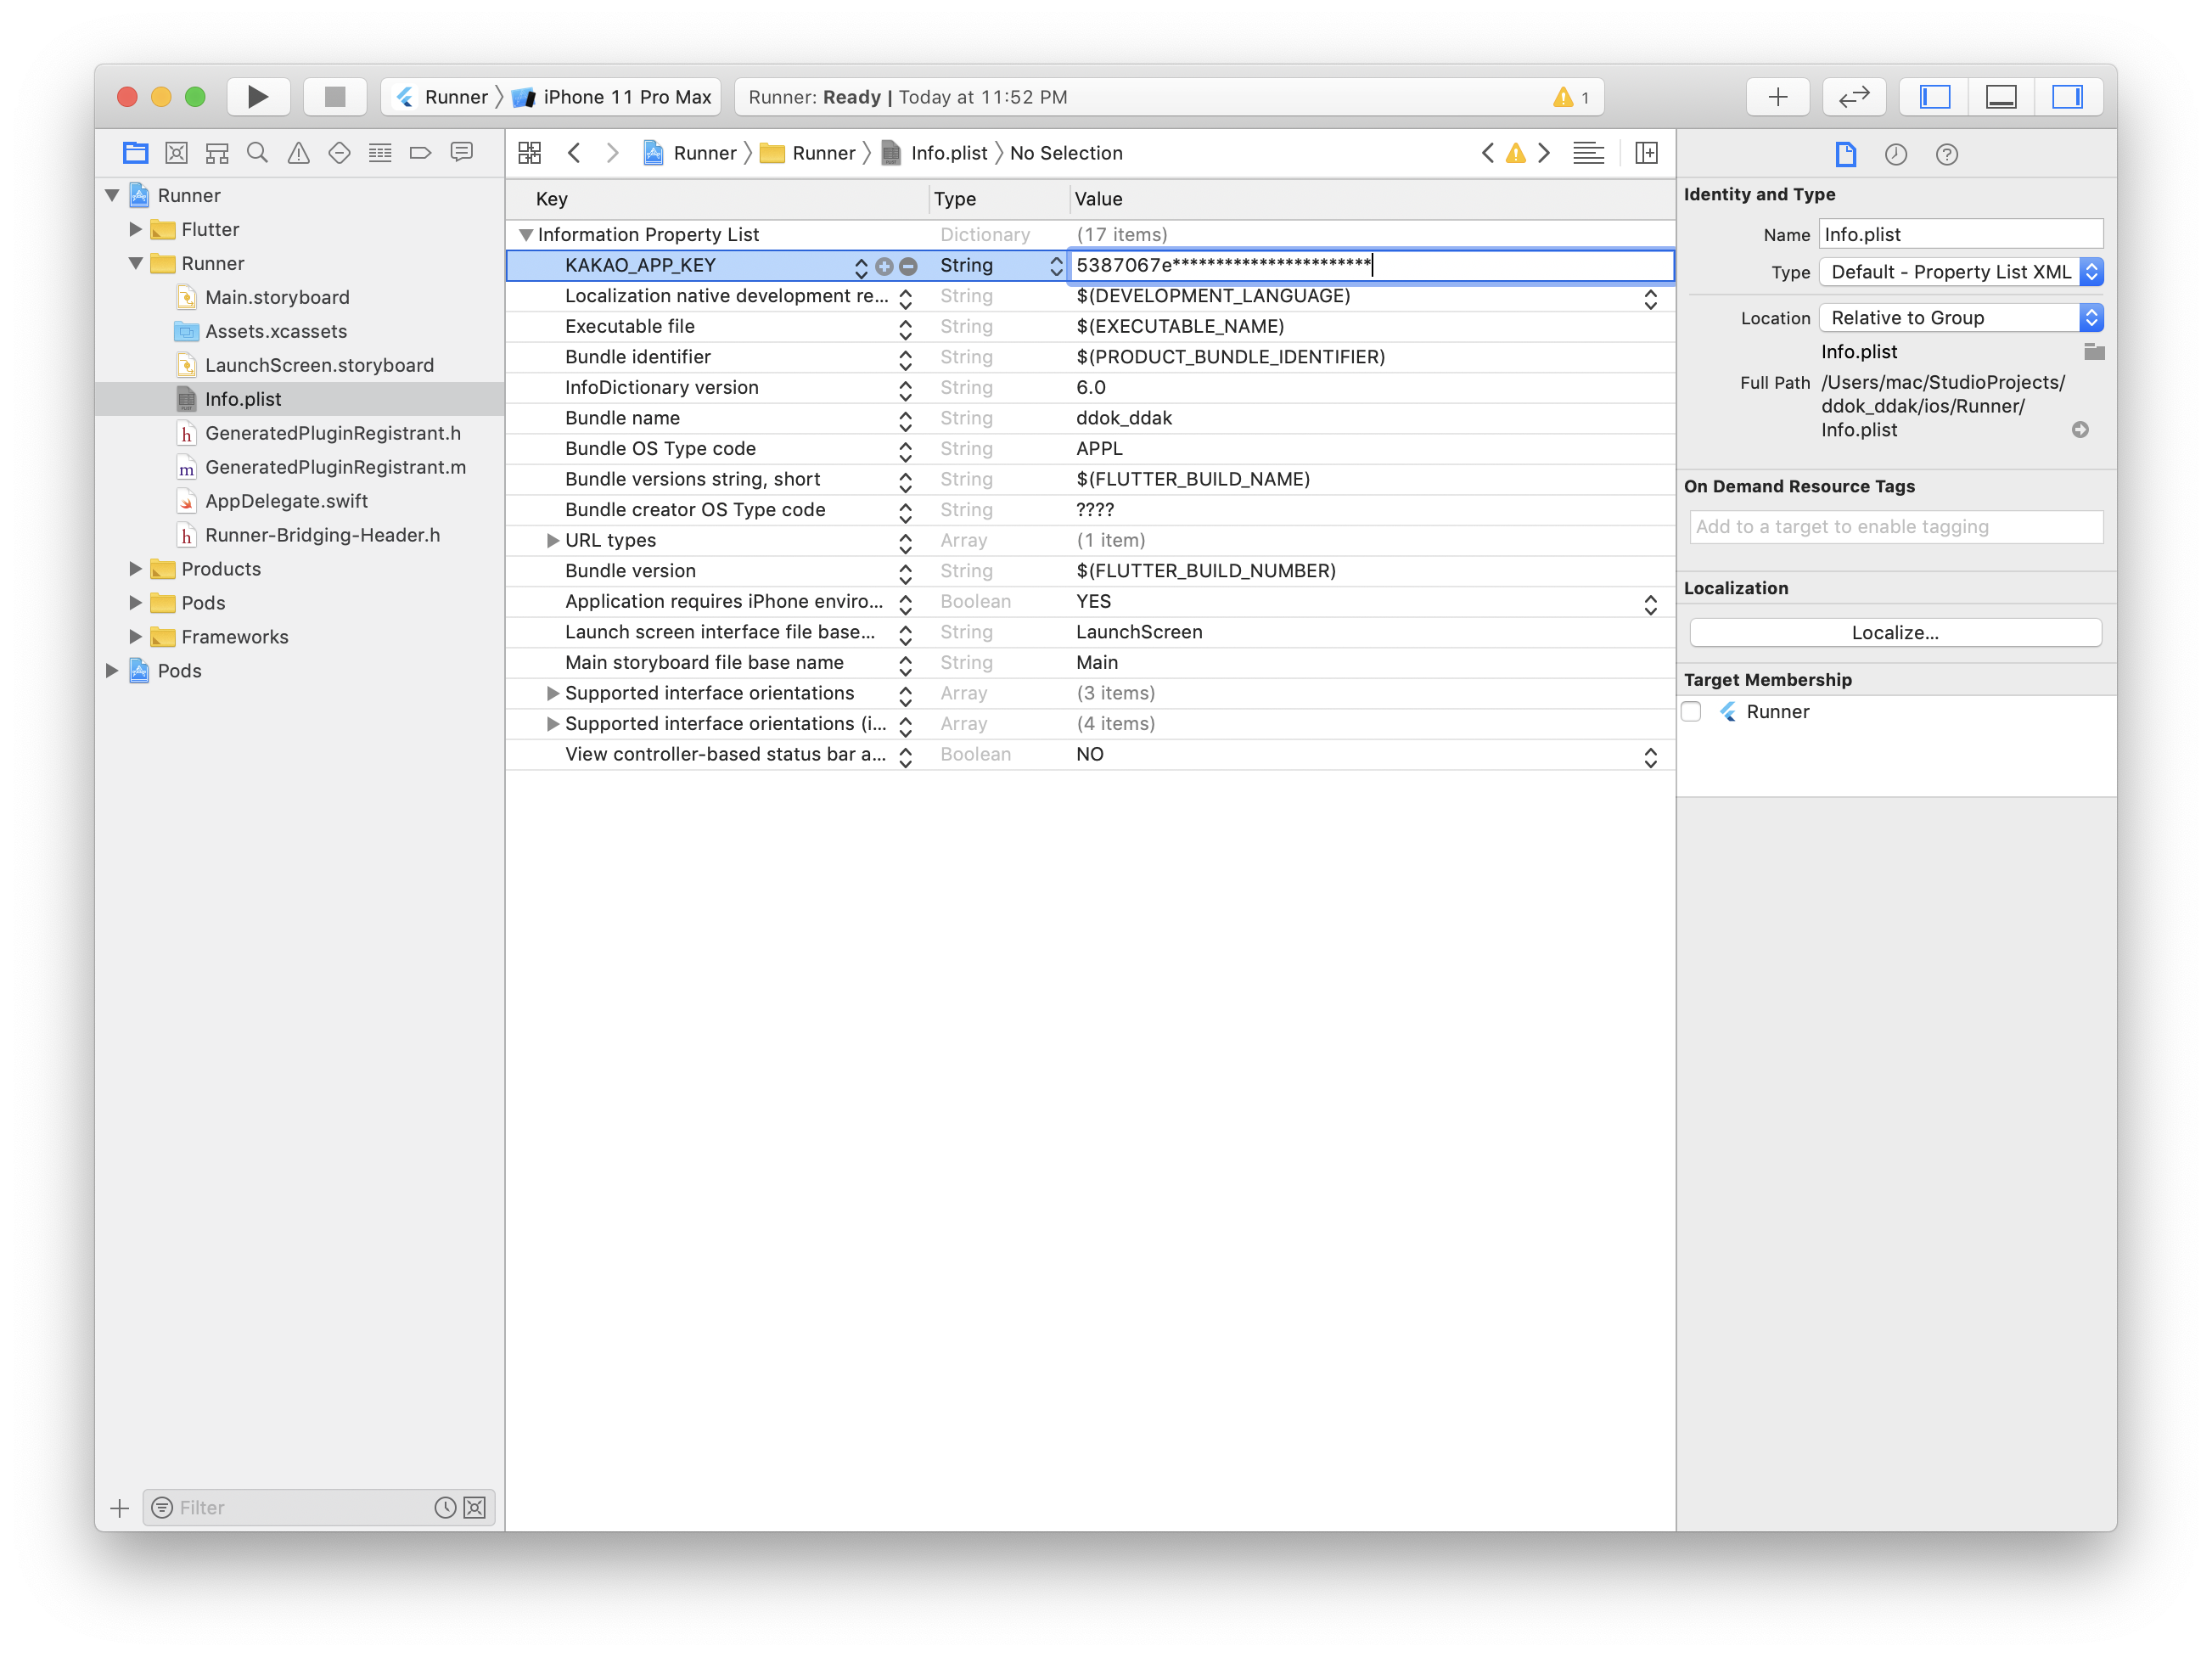Screen dimensions: 2212x1657
Task: Expand the Products folder
Action: coord(135,569)
